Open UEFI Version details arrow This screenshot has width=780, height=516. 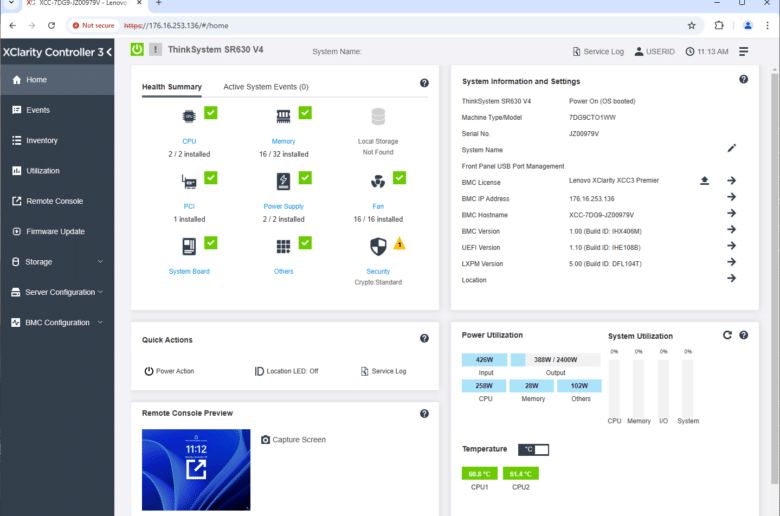click(731, 246)
